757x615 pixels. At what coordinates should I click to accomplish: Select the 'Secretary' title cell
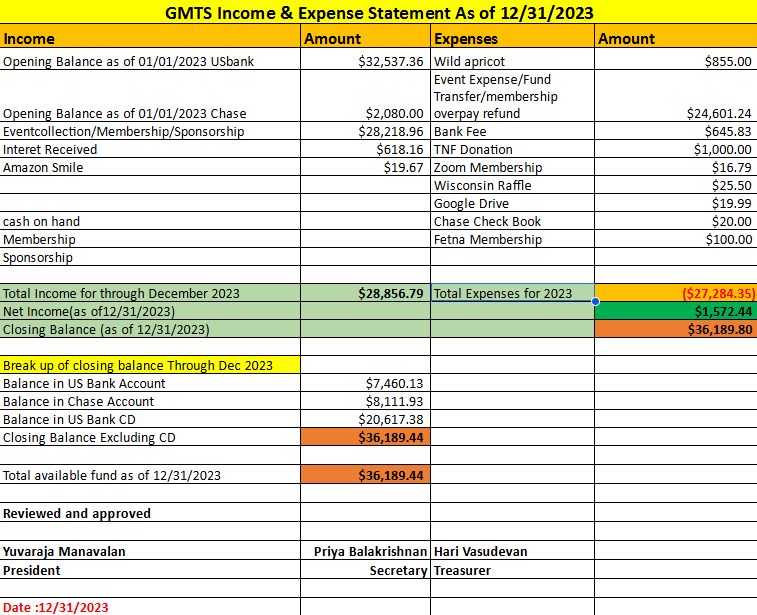pos(365,570)
